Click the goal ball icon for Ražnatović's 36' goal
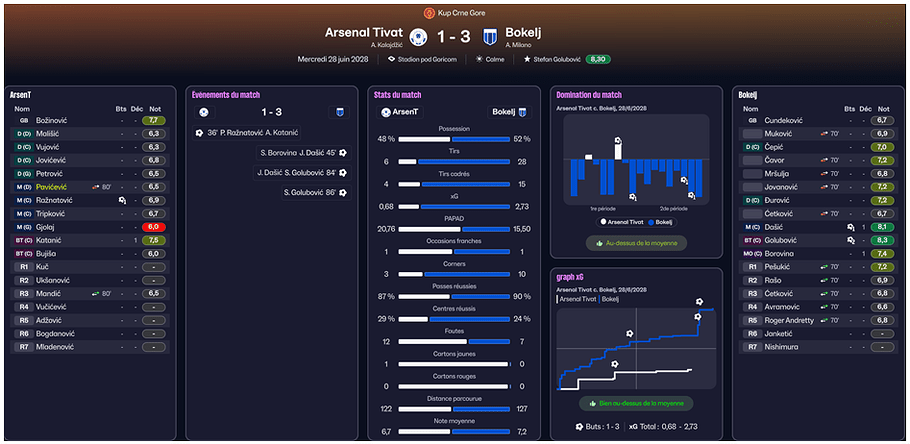 click(x=200, y=132)
